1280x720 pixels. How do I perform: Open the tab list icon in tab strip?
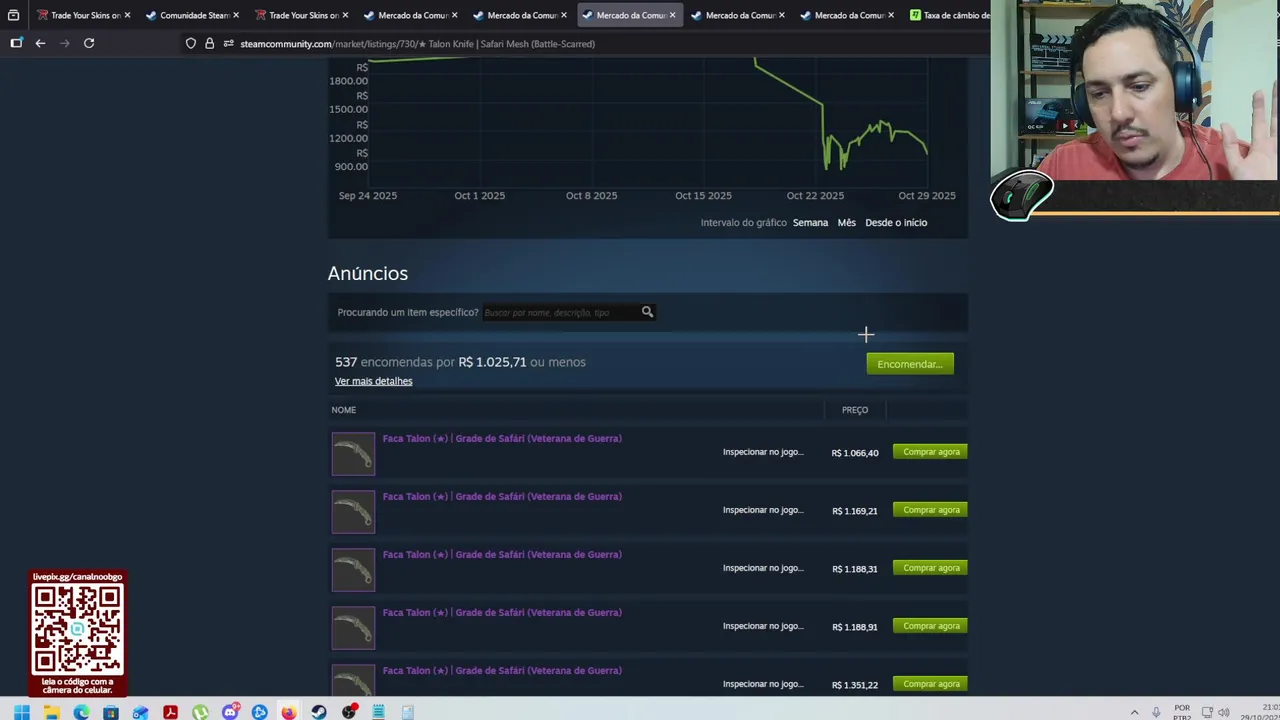[13, 15]
